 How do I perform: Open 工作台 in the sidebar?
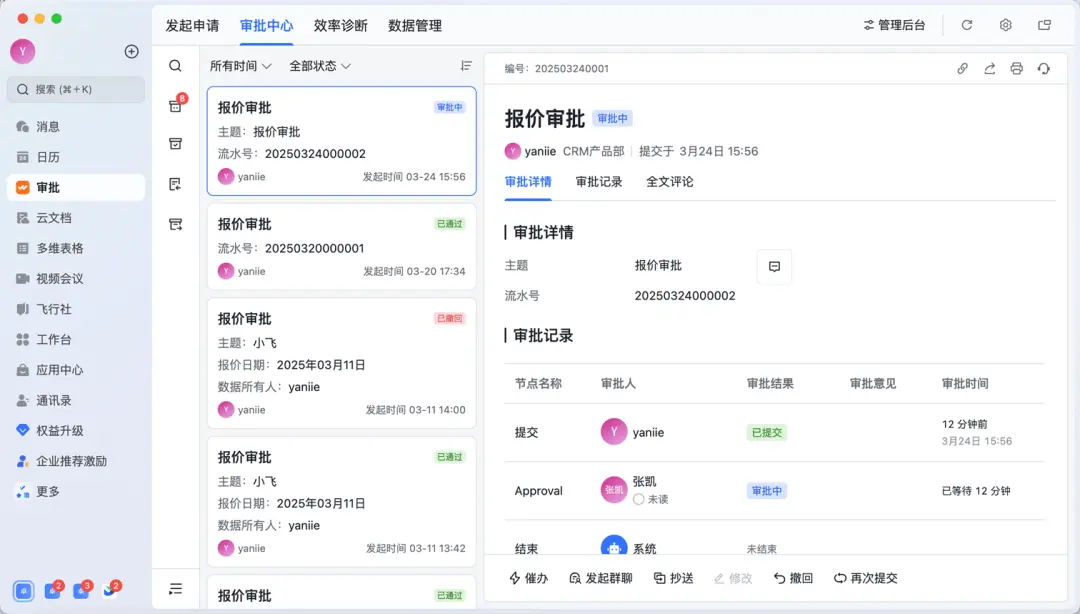(x=76, y=339)
